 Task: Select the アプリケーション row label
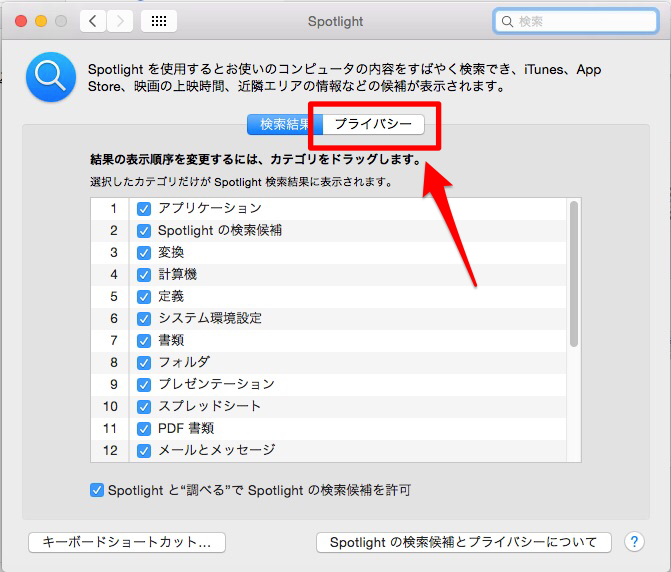[210, 208]
